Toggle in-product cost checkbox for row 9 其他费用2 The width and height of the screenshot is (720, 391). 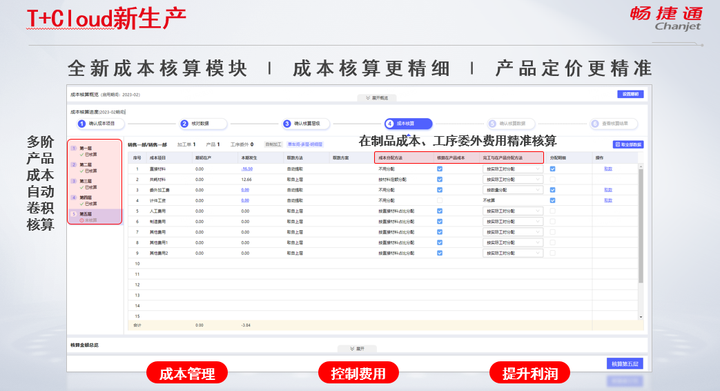(439, 253)
